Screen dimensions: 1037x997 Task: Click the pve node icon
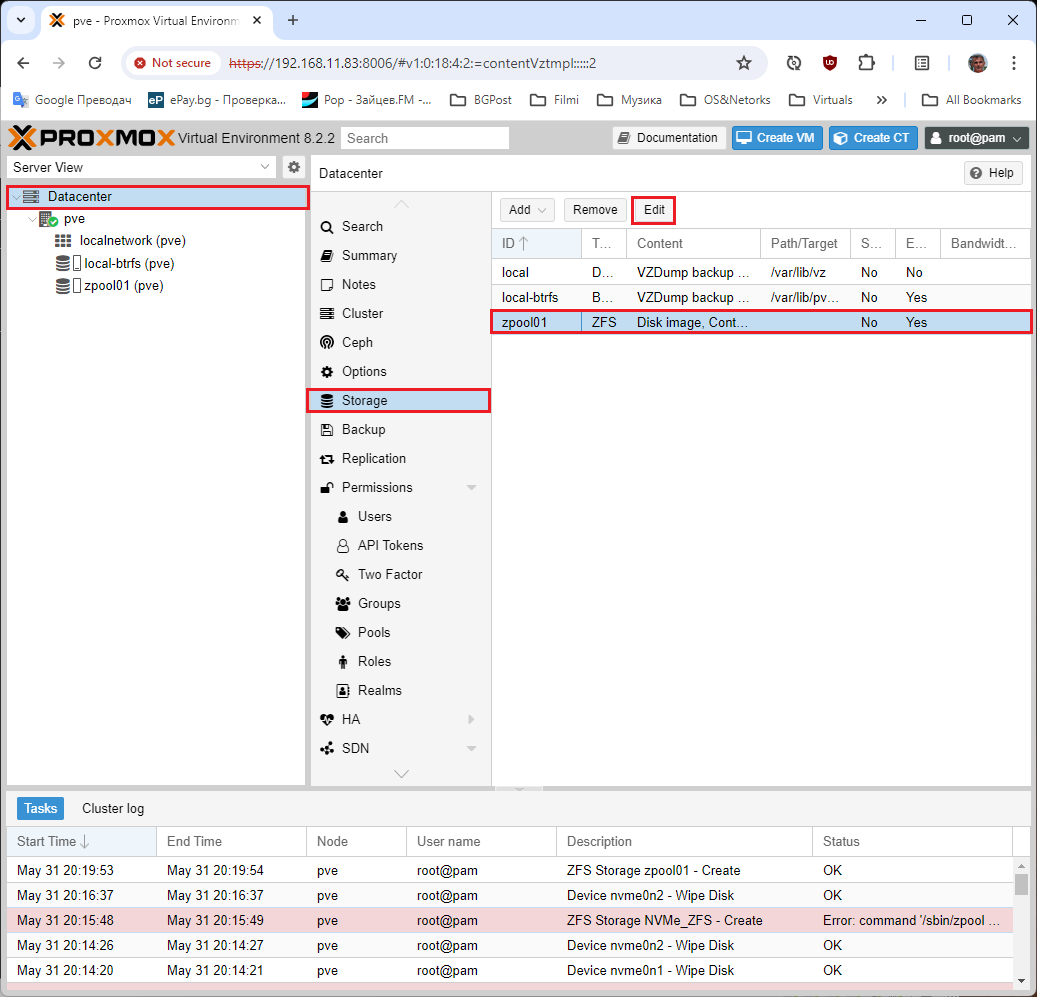[x=48, y=219]
